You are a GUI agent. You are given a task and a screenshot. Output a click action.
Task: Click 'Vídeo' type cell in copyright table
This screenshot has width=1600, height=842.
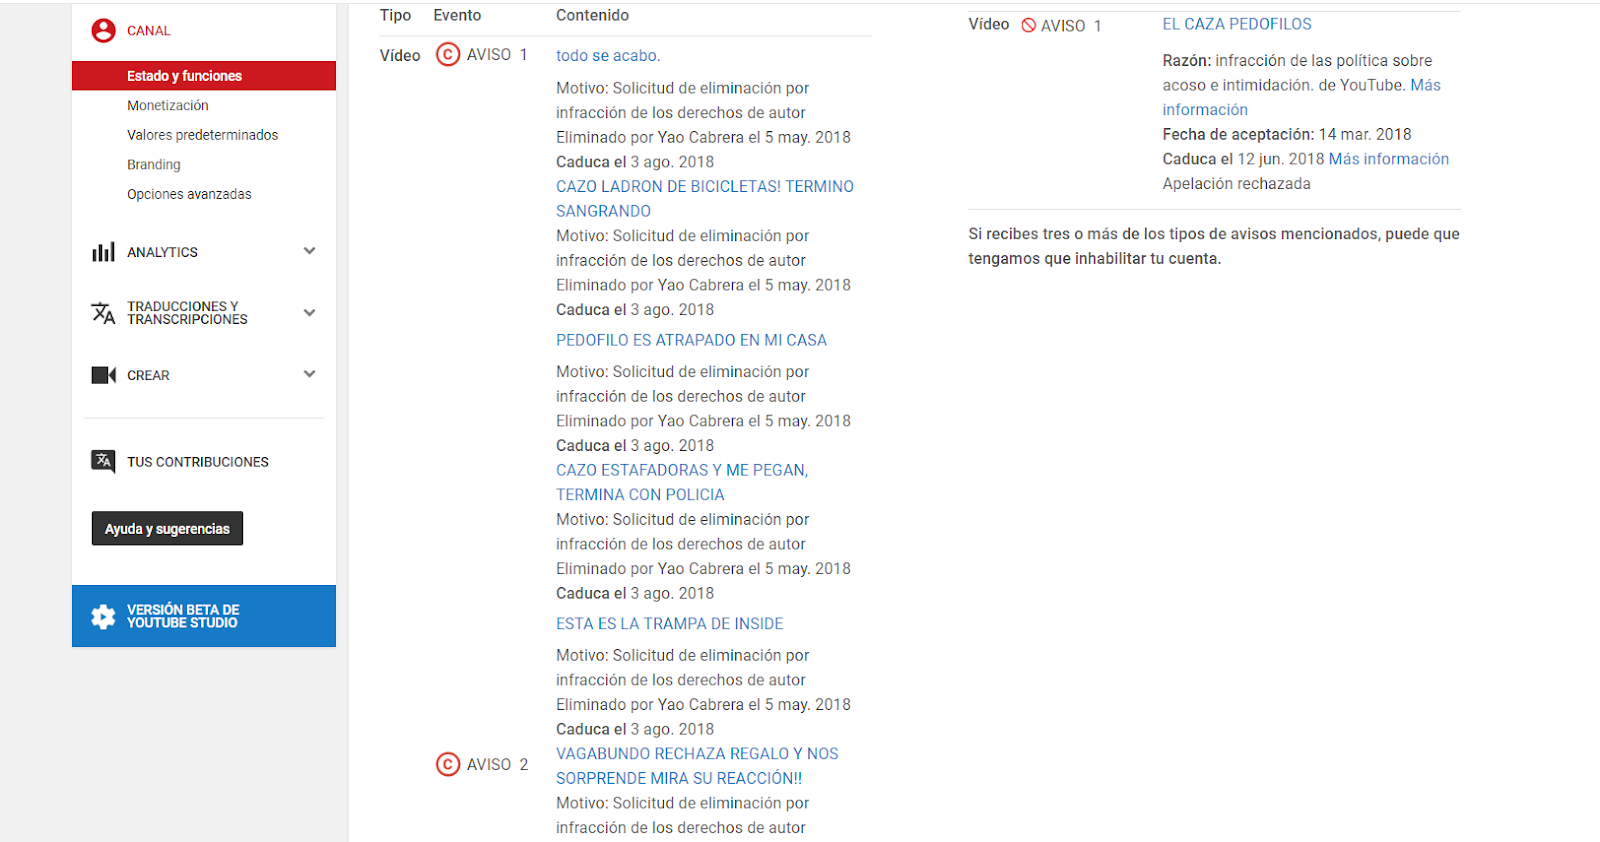(400, 56)
